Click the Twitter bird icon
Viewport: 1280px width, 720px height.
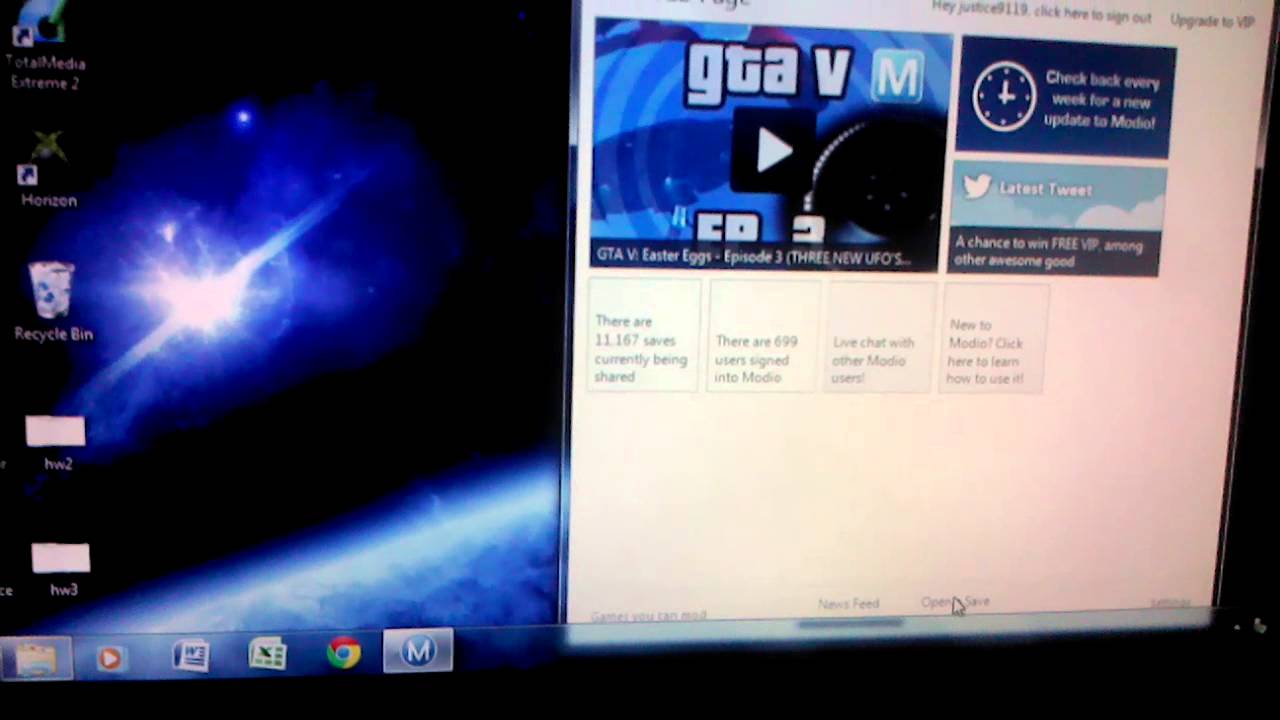coord(977,187)
